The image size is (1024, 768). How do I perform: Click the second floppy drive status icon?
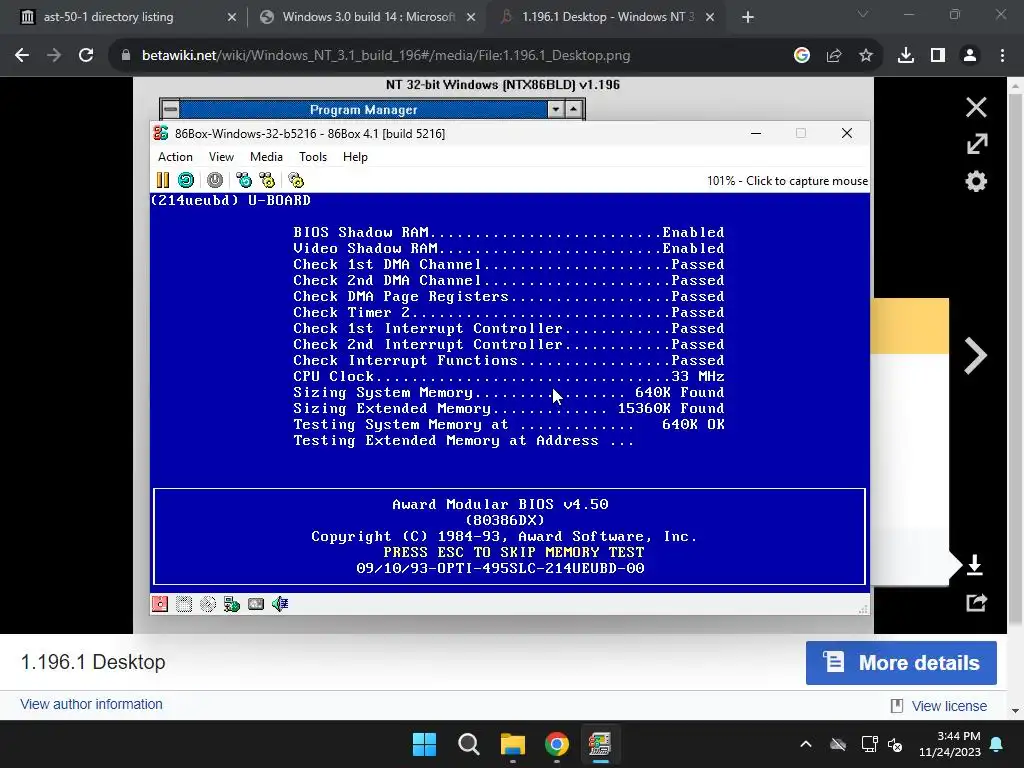point(184,604)
